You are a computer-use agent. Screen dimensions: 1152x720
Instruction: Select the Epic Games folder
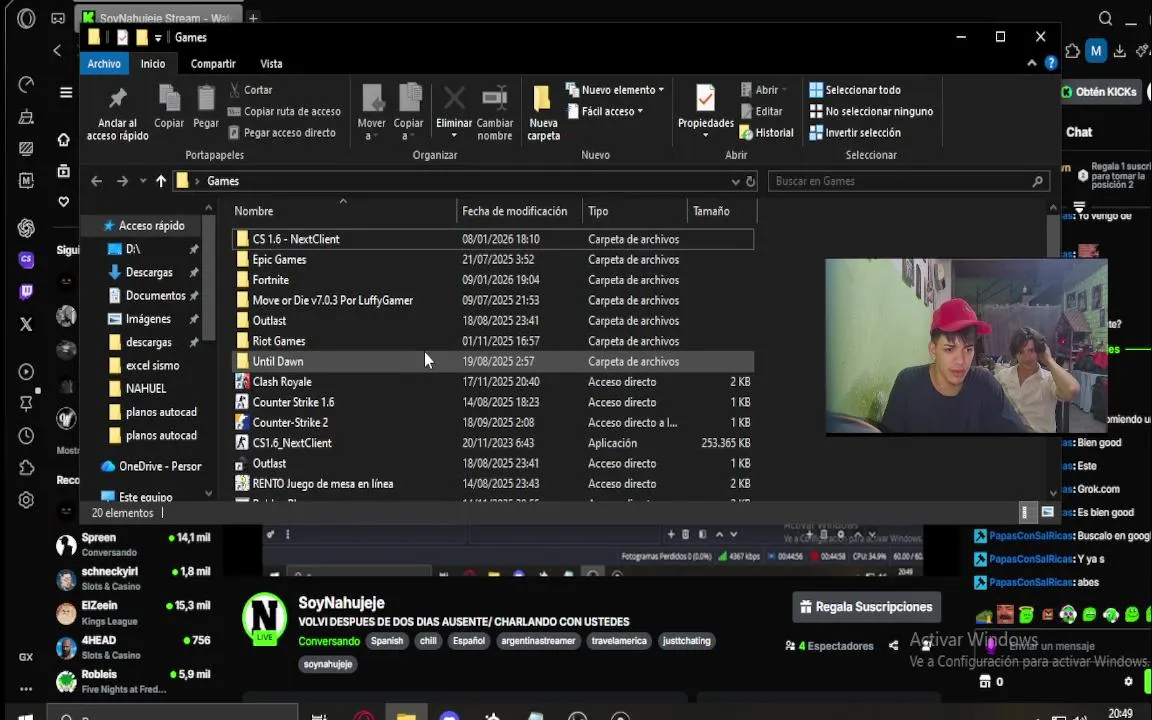tap(492, 259)
